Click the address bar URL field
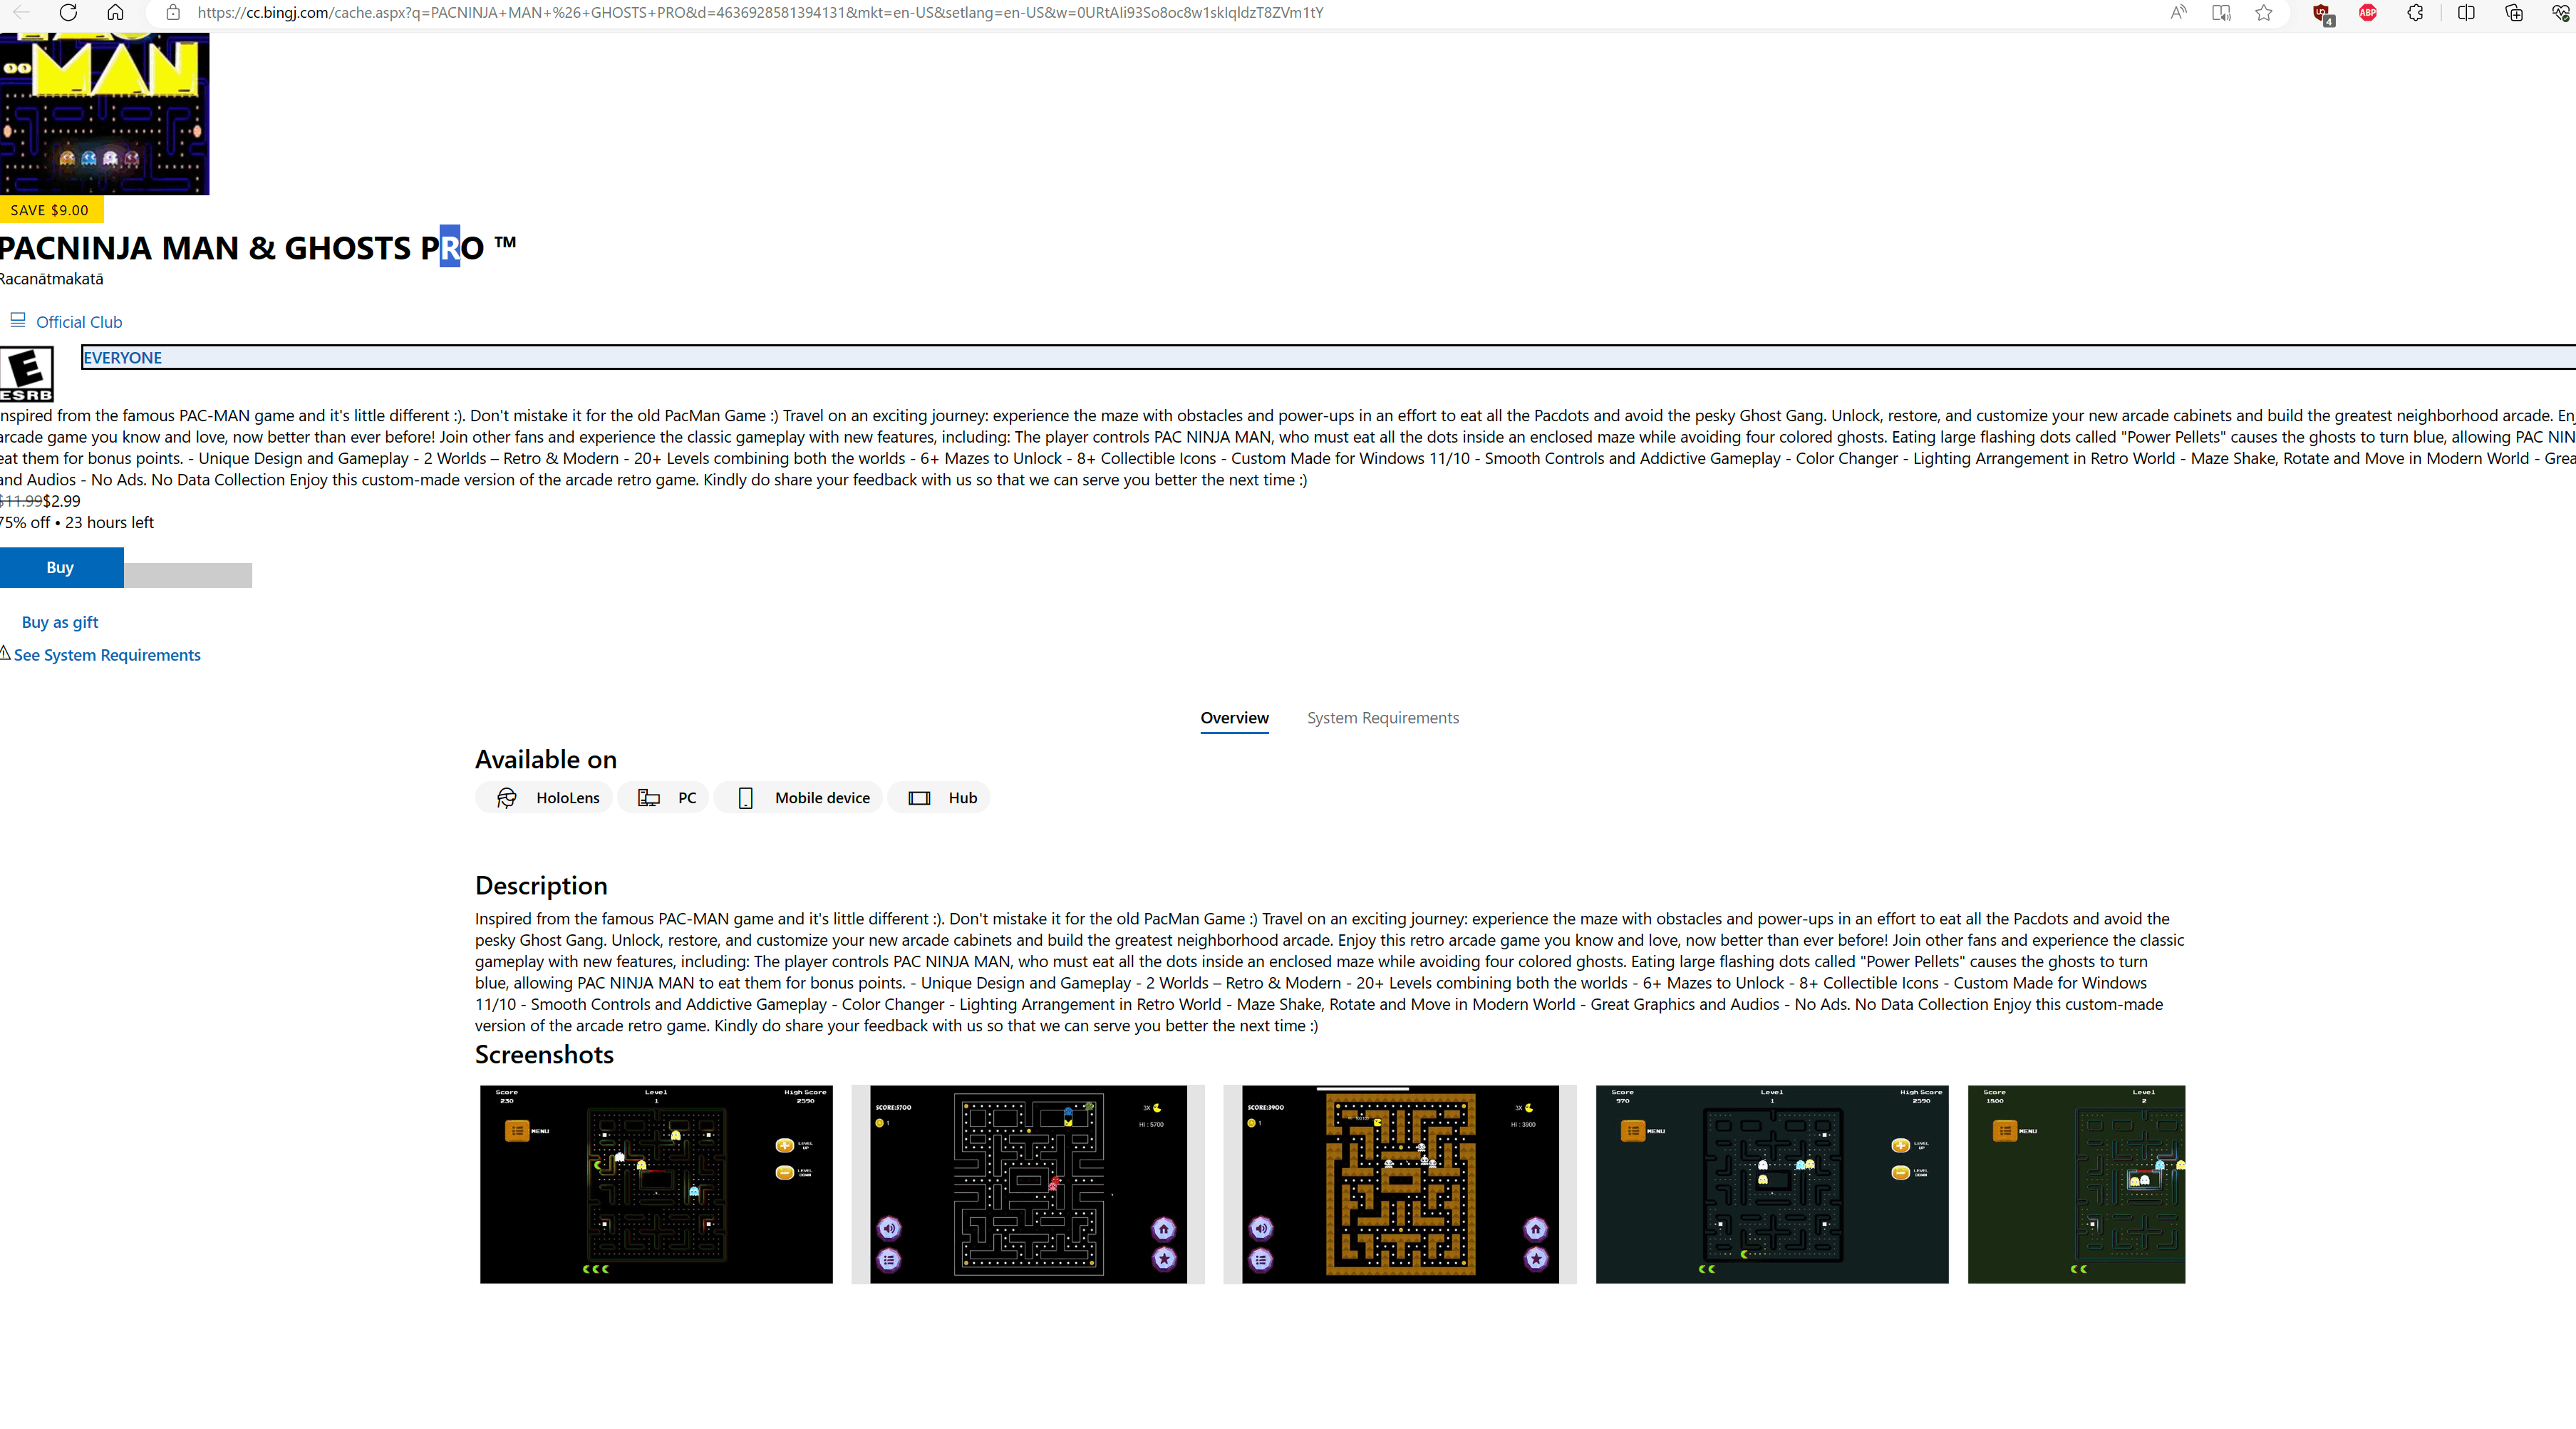This screenshot has width=2576, height=1429. click(760, 13)
